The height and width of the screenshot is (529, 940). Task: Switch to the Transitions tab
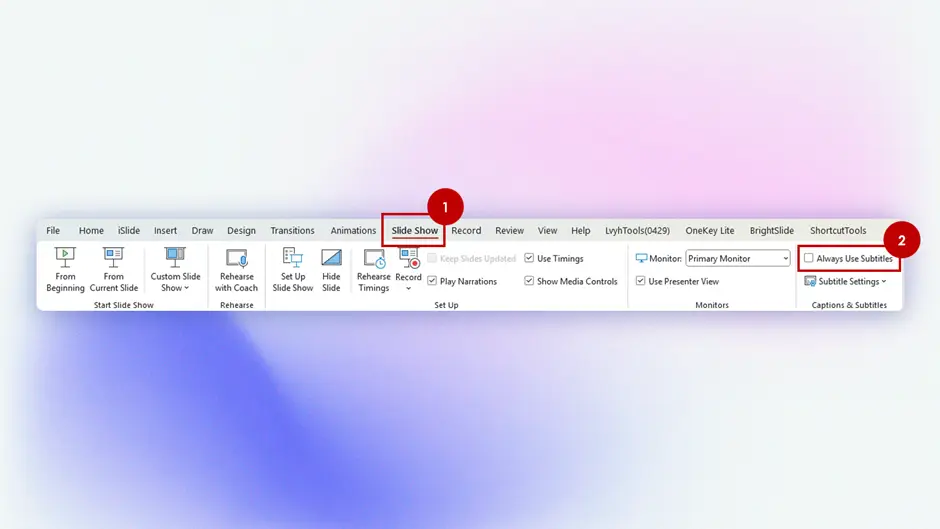tap(293, 230)
